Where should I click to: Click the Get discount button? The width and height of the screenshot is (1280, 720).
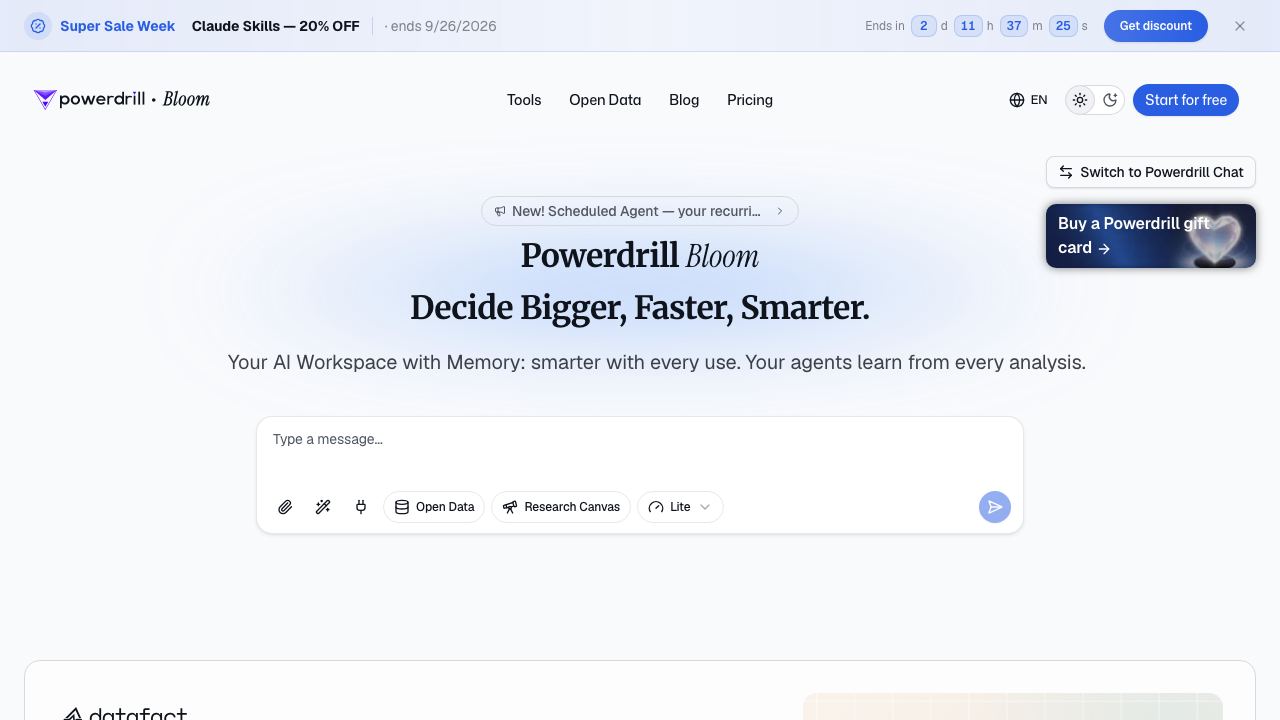tap(1156, 26)
